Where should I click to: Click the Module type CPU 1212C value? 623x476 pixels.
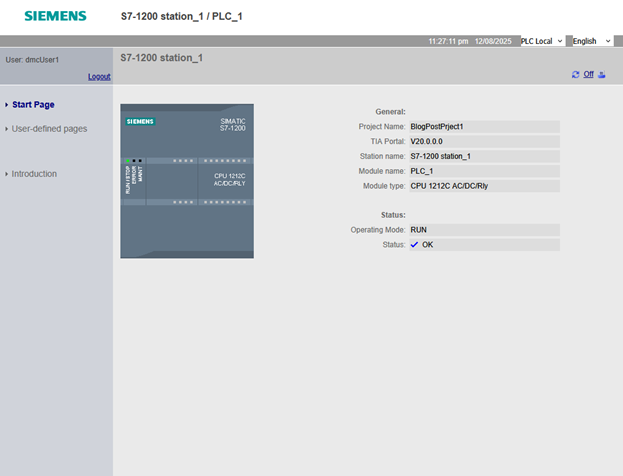click(x=484, y=186)
